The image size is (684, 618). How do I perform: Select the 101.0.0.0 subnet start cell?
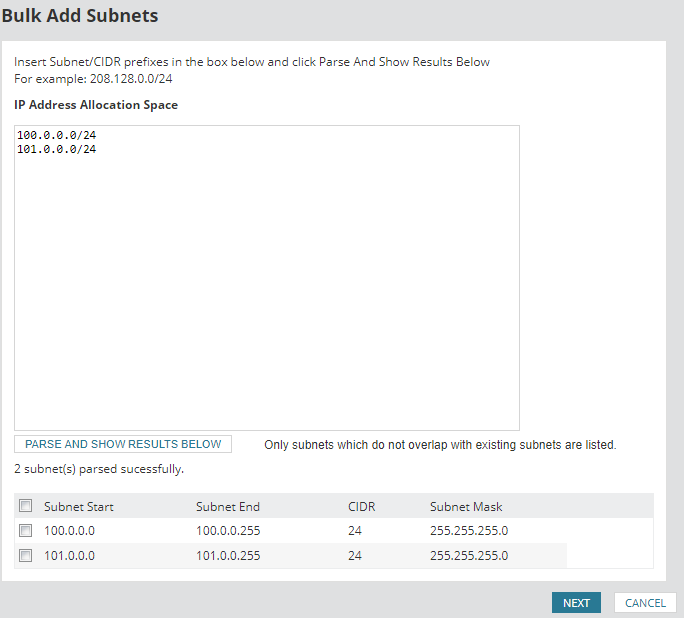tap(69, 556)
